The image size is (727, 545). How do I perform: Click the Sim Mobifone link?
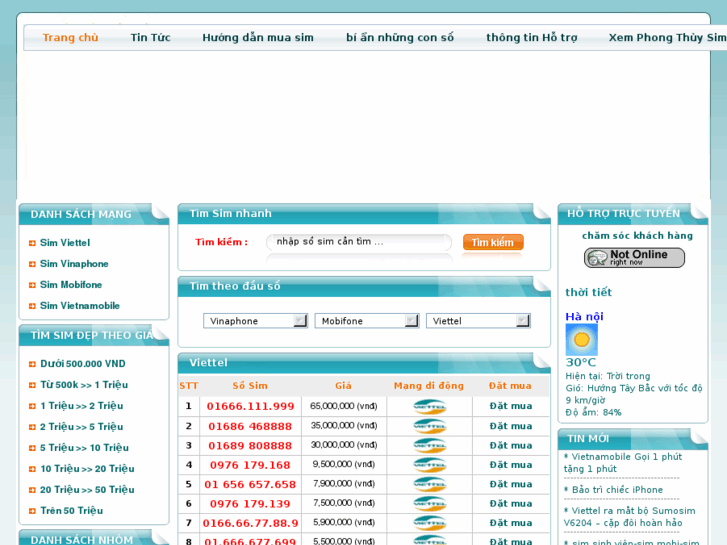tap(71, 284)
